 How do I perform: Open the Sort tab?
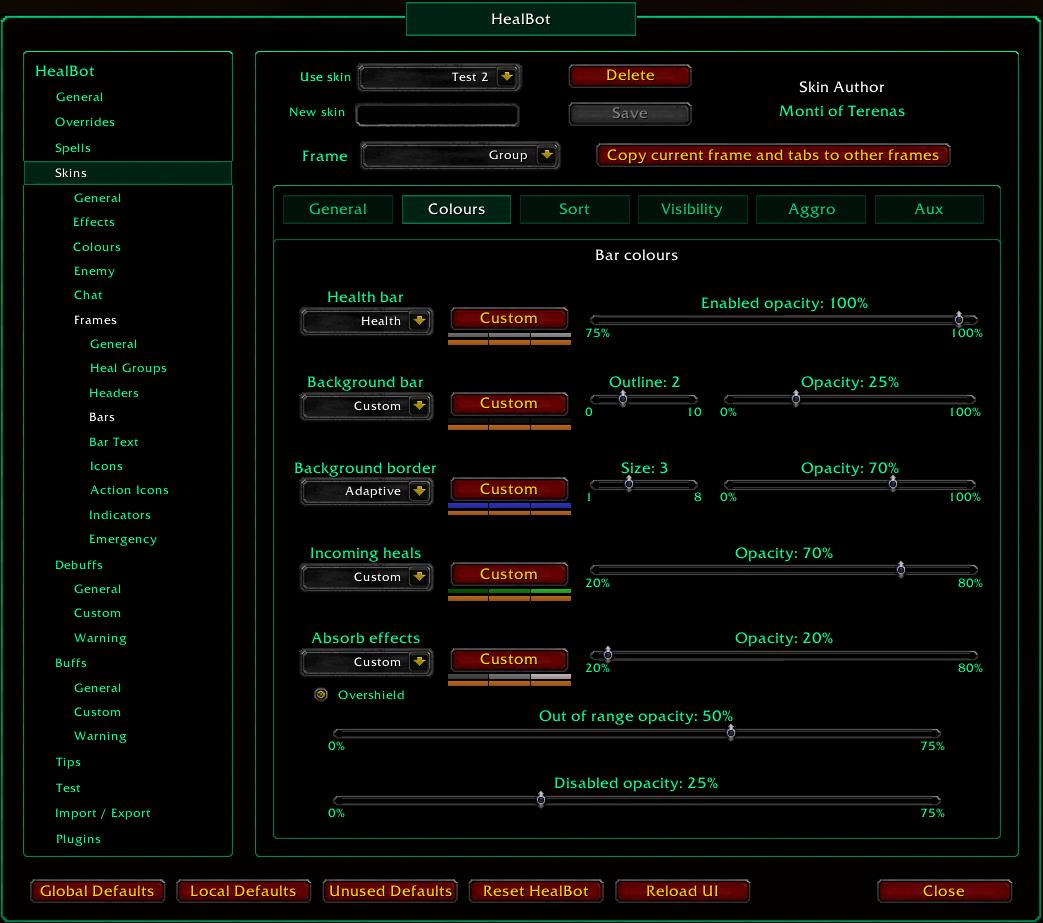tap(574, 209)
